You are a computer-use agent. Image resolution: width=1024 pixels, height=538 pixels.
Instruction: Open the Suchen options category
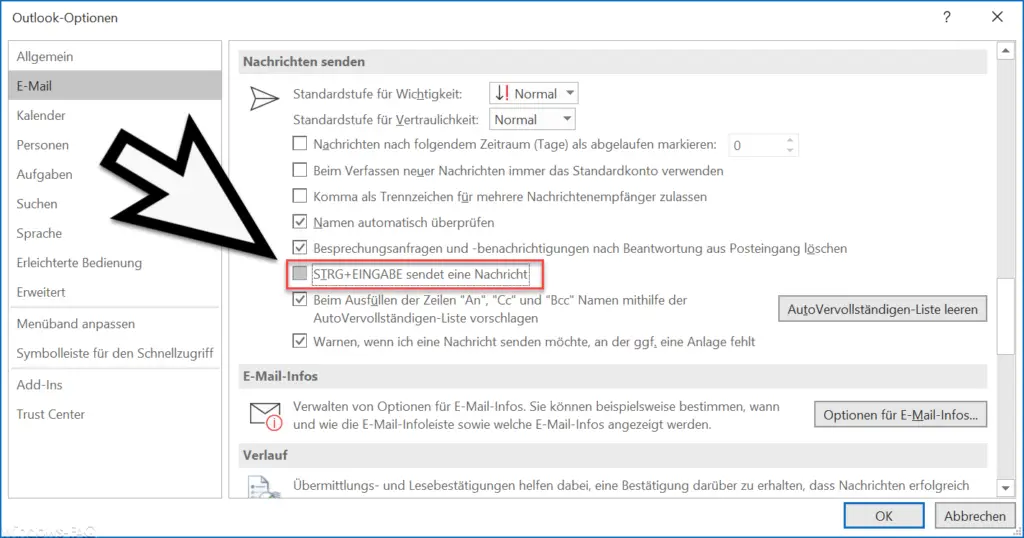pyautogui.click(x=115, y=203)
